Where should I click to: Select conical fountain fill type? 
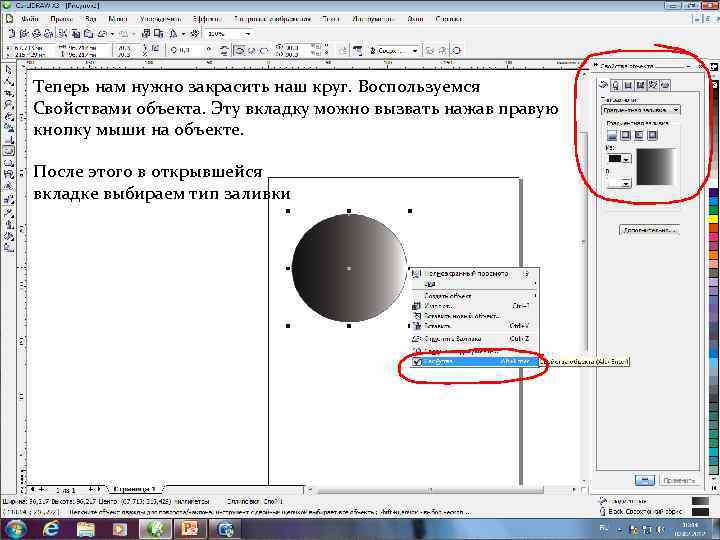(x=639, y=135)
